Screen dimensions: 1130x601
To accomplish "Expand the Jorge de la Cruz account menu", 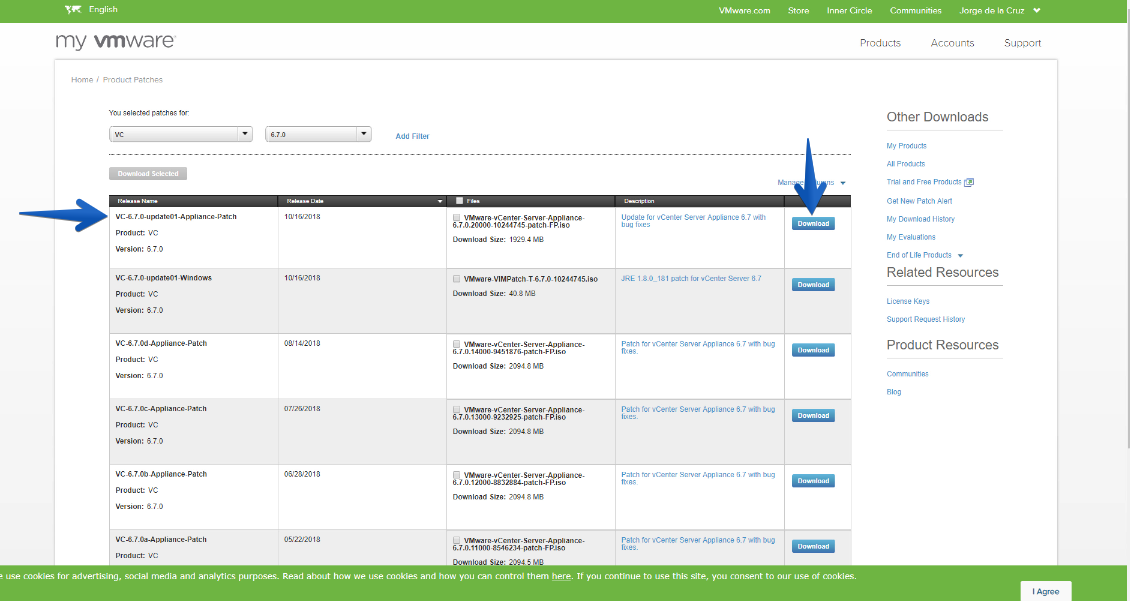I will [x=1036, y=10].
